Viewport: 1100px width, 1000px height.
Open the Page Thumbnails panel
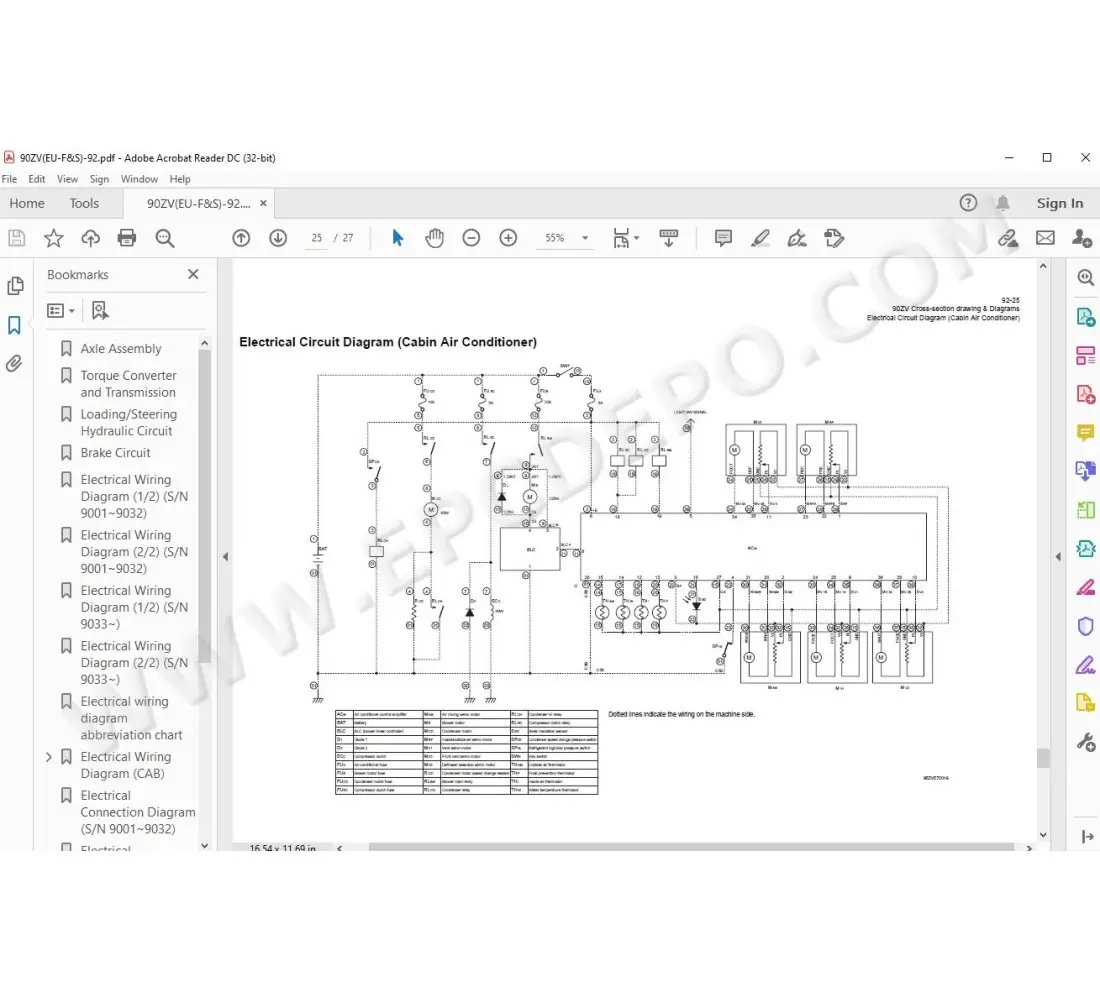16,285
